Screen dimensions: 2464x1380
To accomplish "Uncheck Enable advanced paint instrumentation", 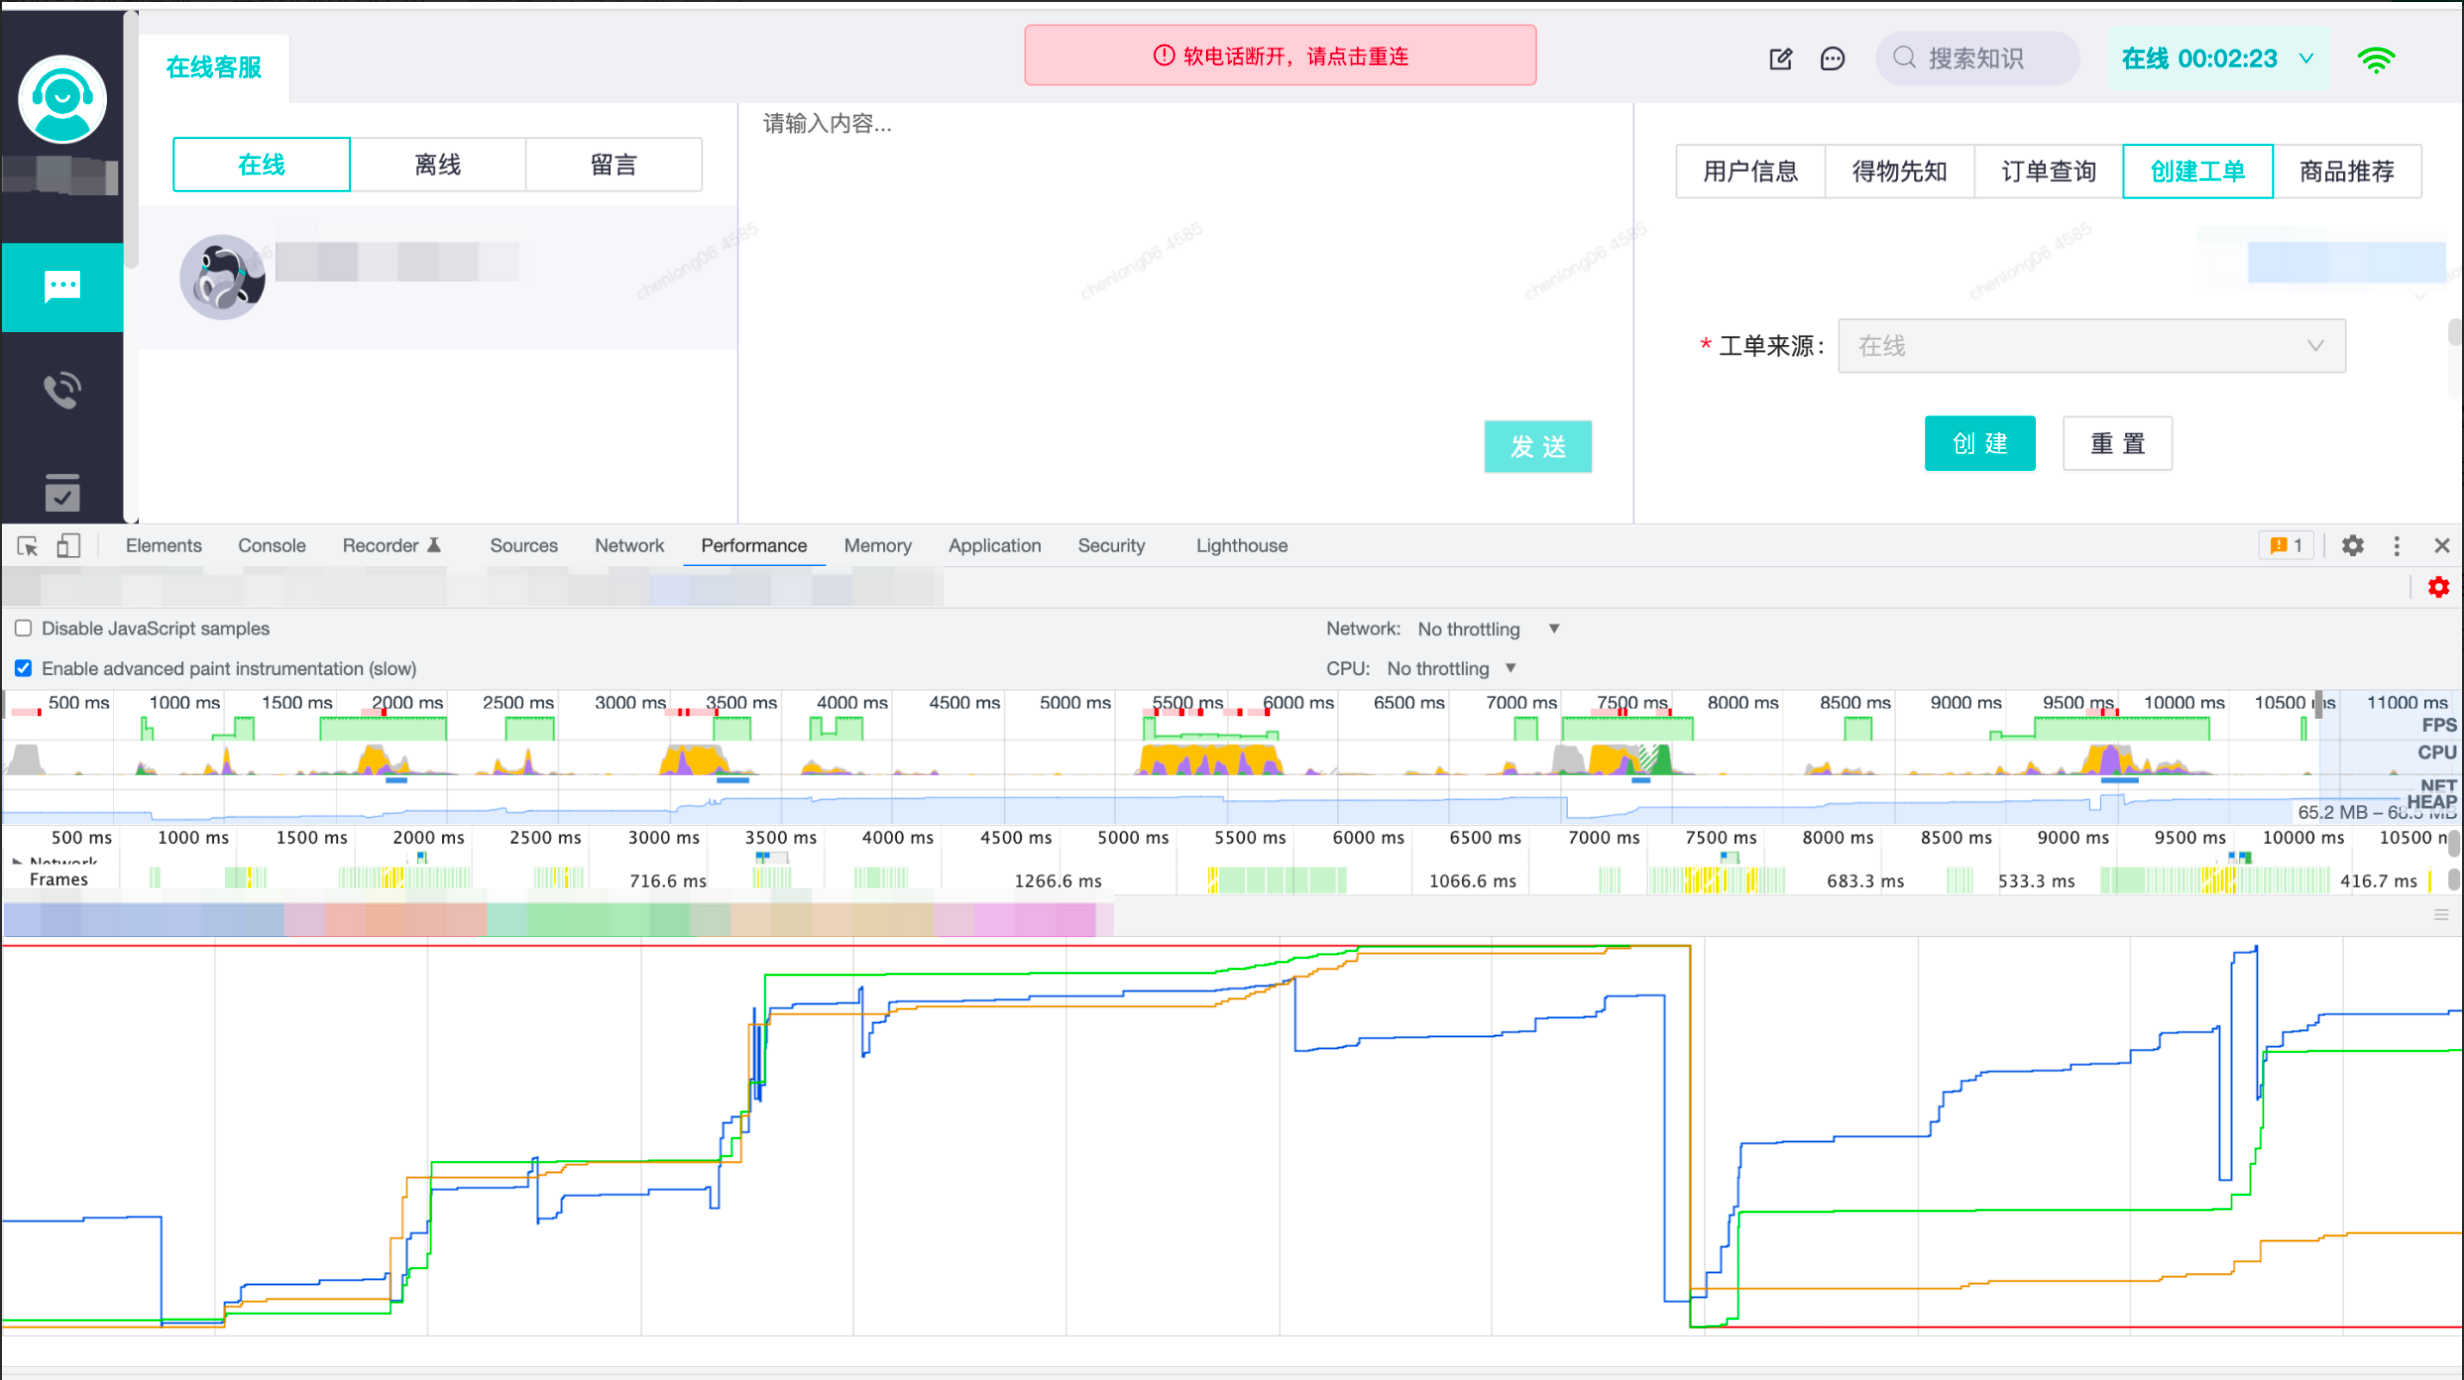I will 23,668.
